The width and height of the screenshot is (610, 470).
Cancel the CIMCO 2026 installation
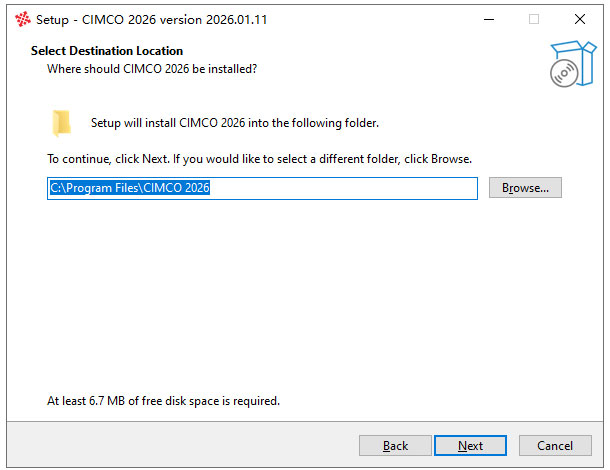[555, 445]
